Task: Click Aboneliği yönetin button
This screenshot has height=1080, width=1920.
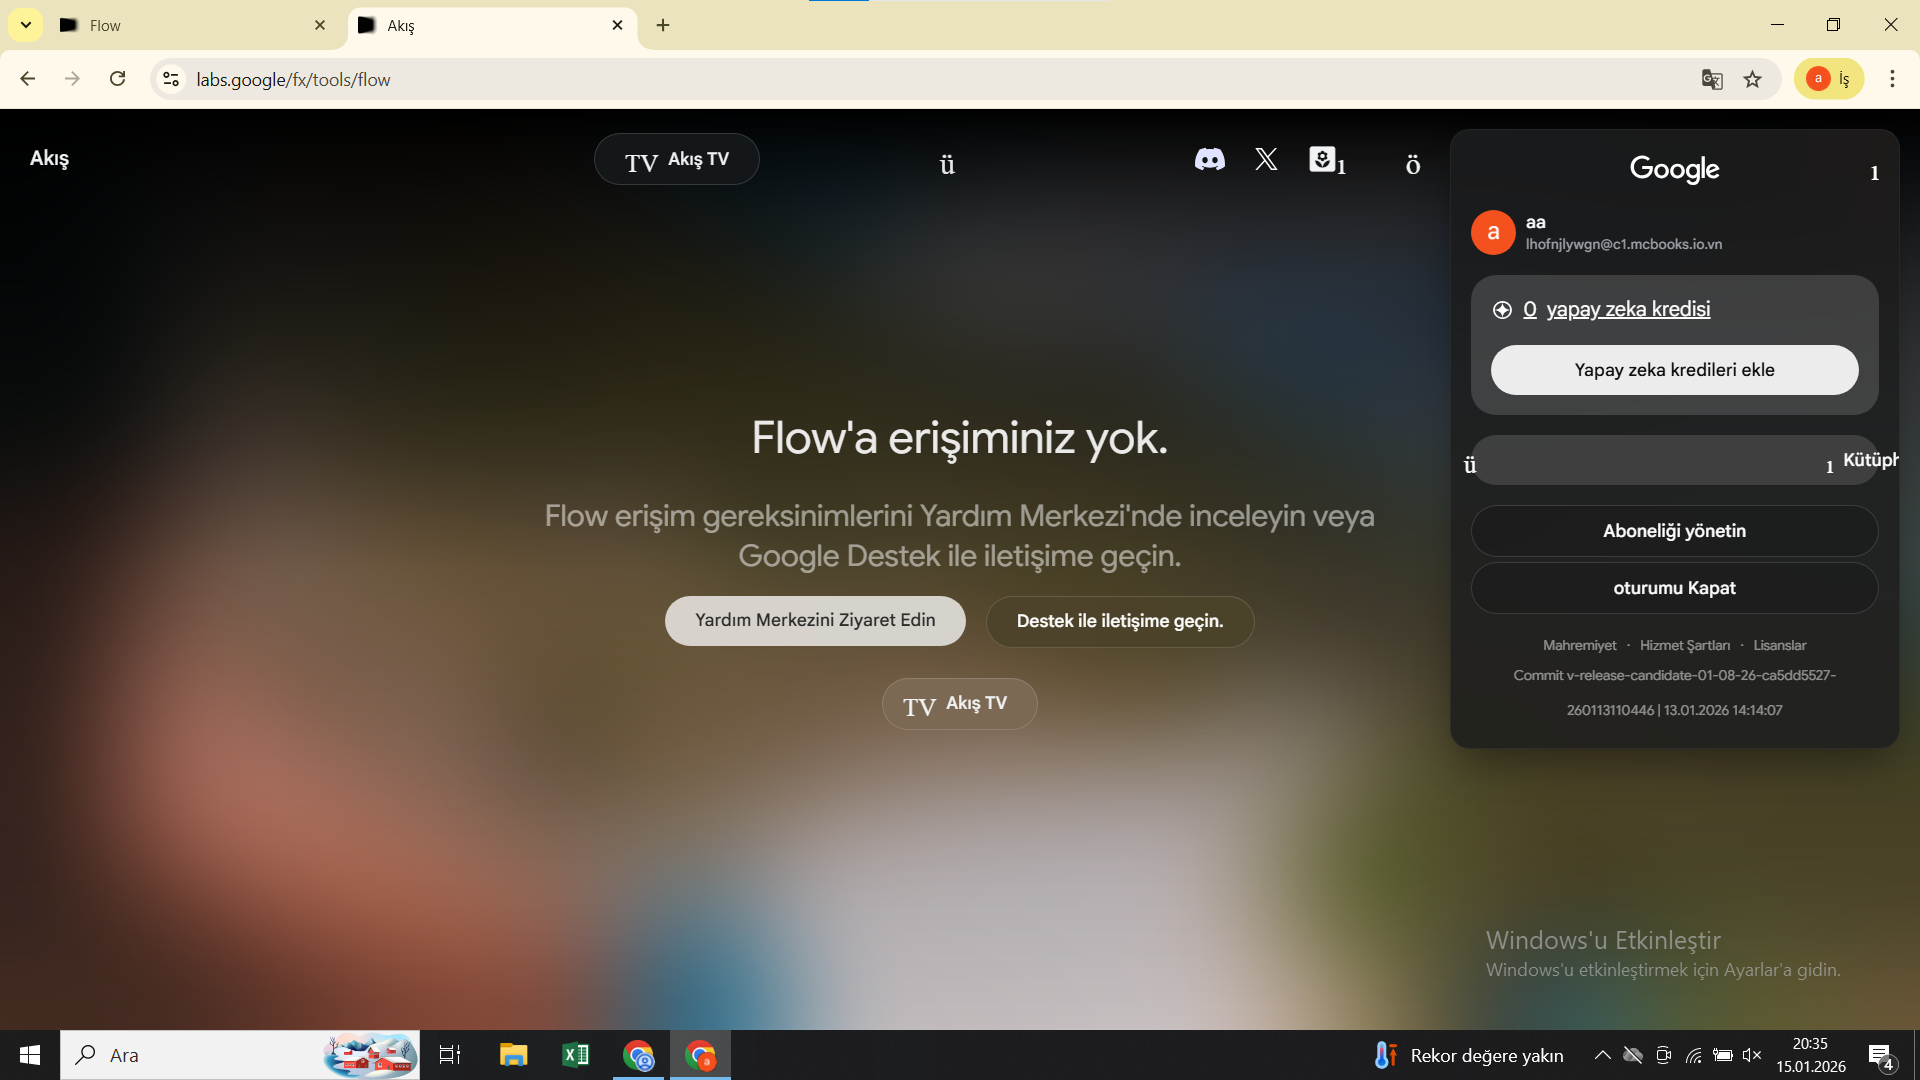Action: pos(1675,531)
